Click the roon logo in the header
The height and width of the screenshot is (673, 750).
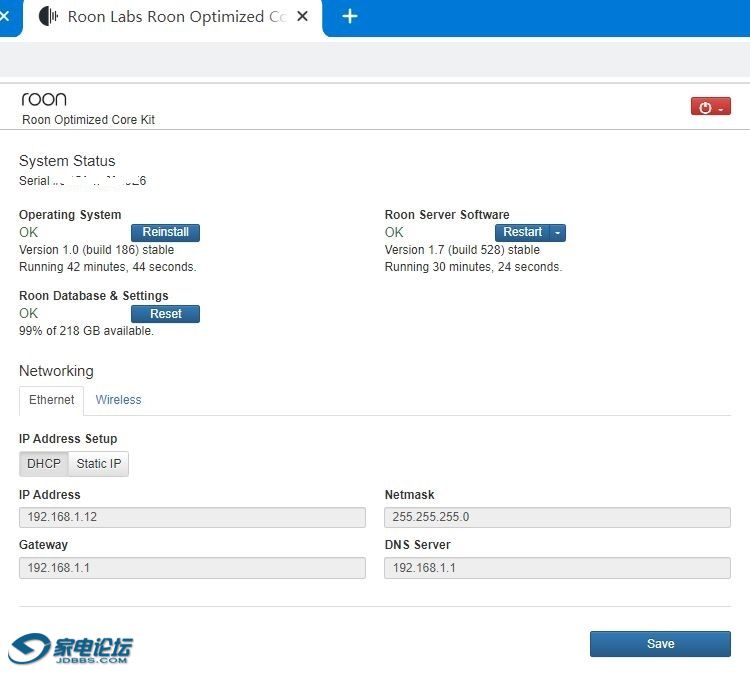[x=44, y=99]
